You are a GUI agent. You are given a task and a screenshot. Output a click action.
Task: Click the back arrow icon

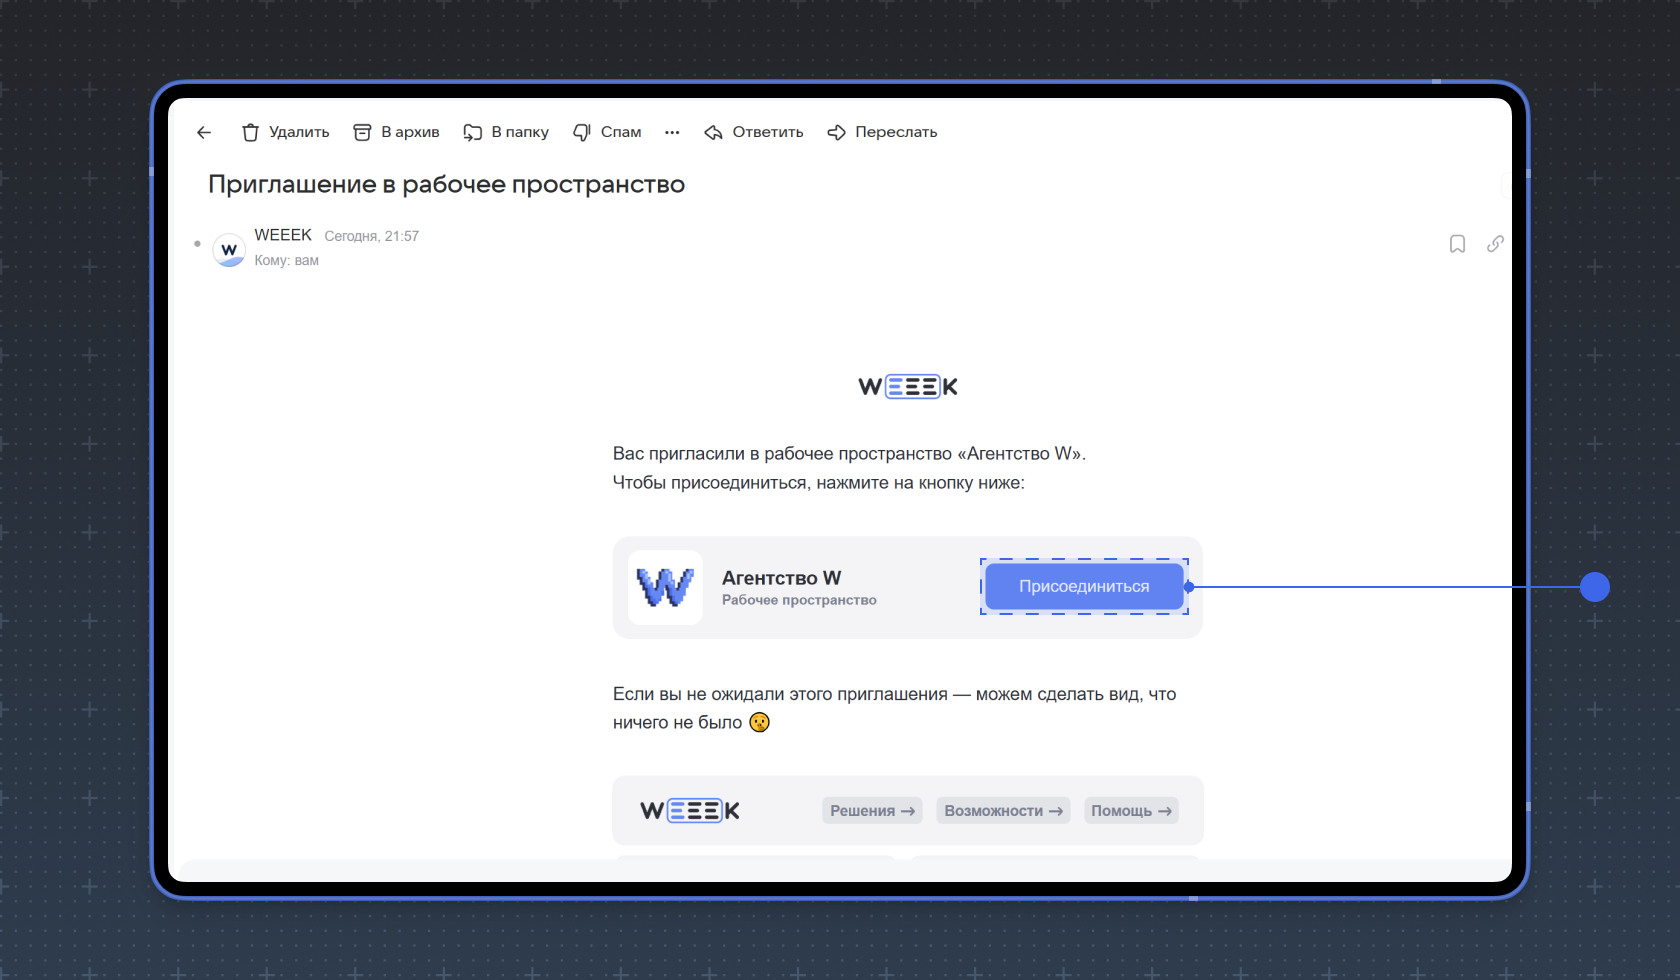click(x=204, y=132)
